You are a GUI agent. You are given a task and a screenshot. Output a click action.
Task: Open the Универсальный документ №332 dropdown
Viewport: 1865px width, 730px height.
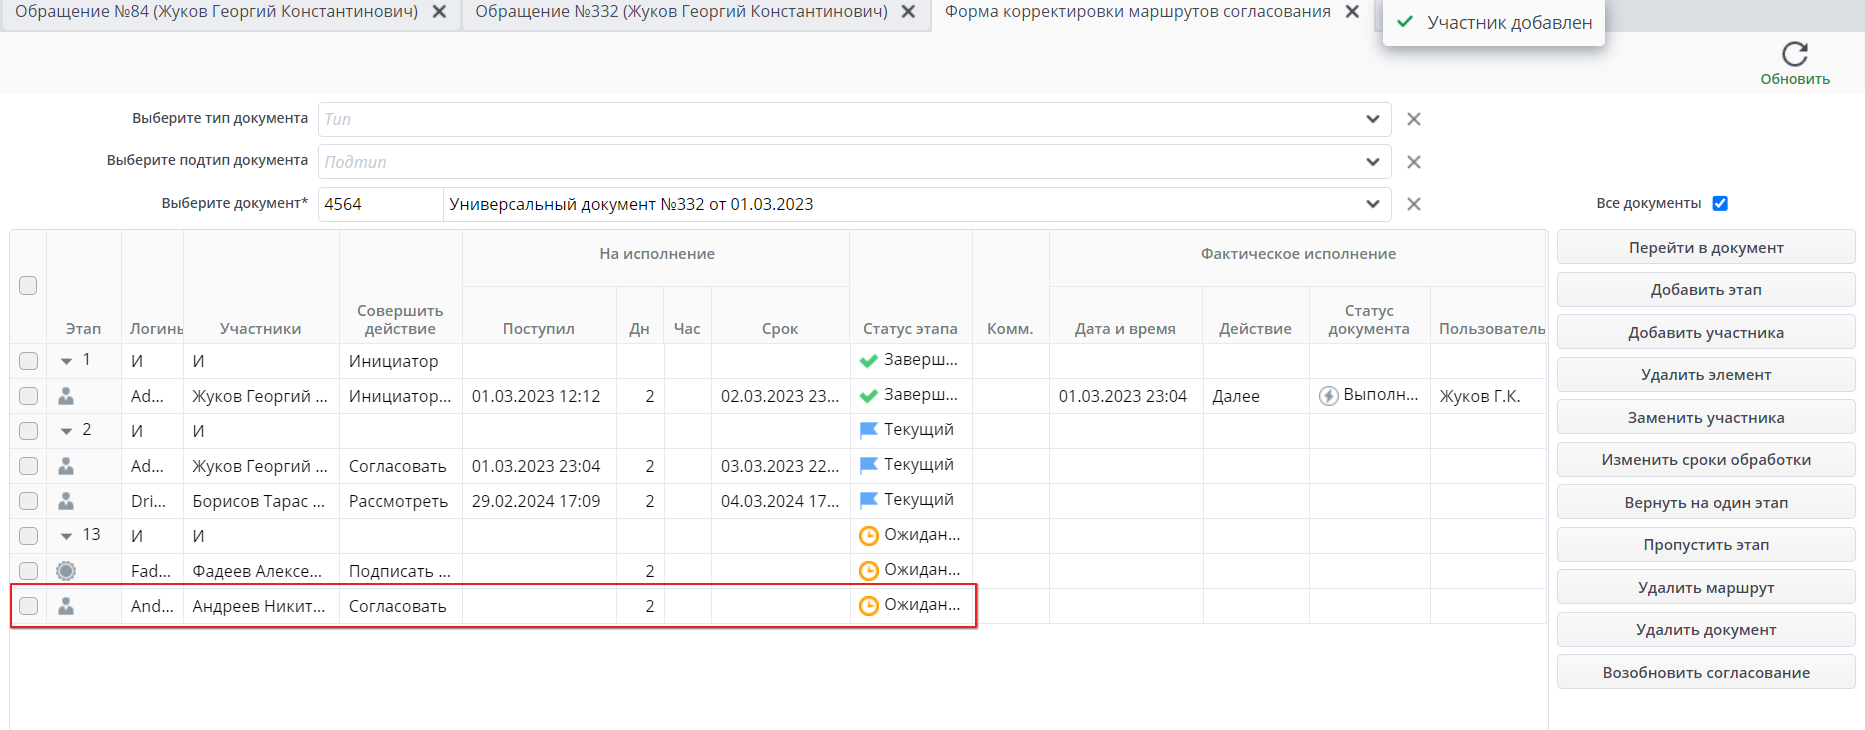point(1373,204)
